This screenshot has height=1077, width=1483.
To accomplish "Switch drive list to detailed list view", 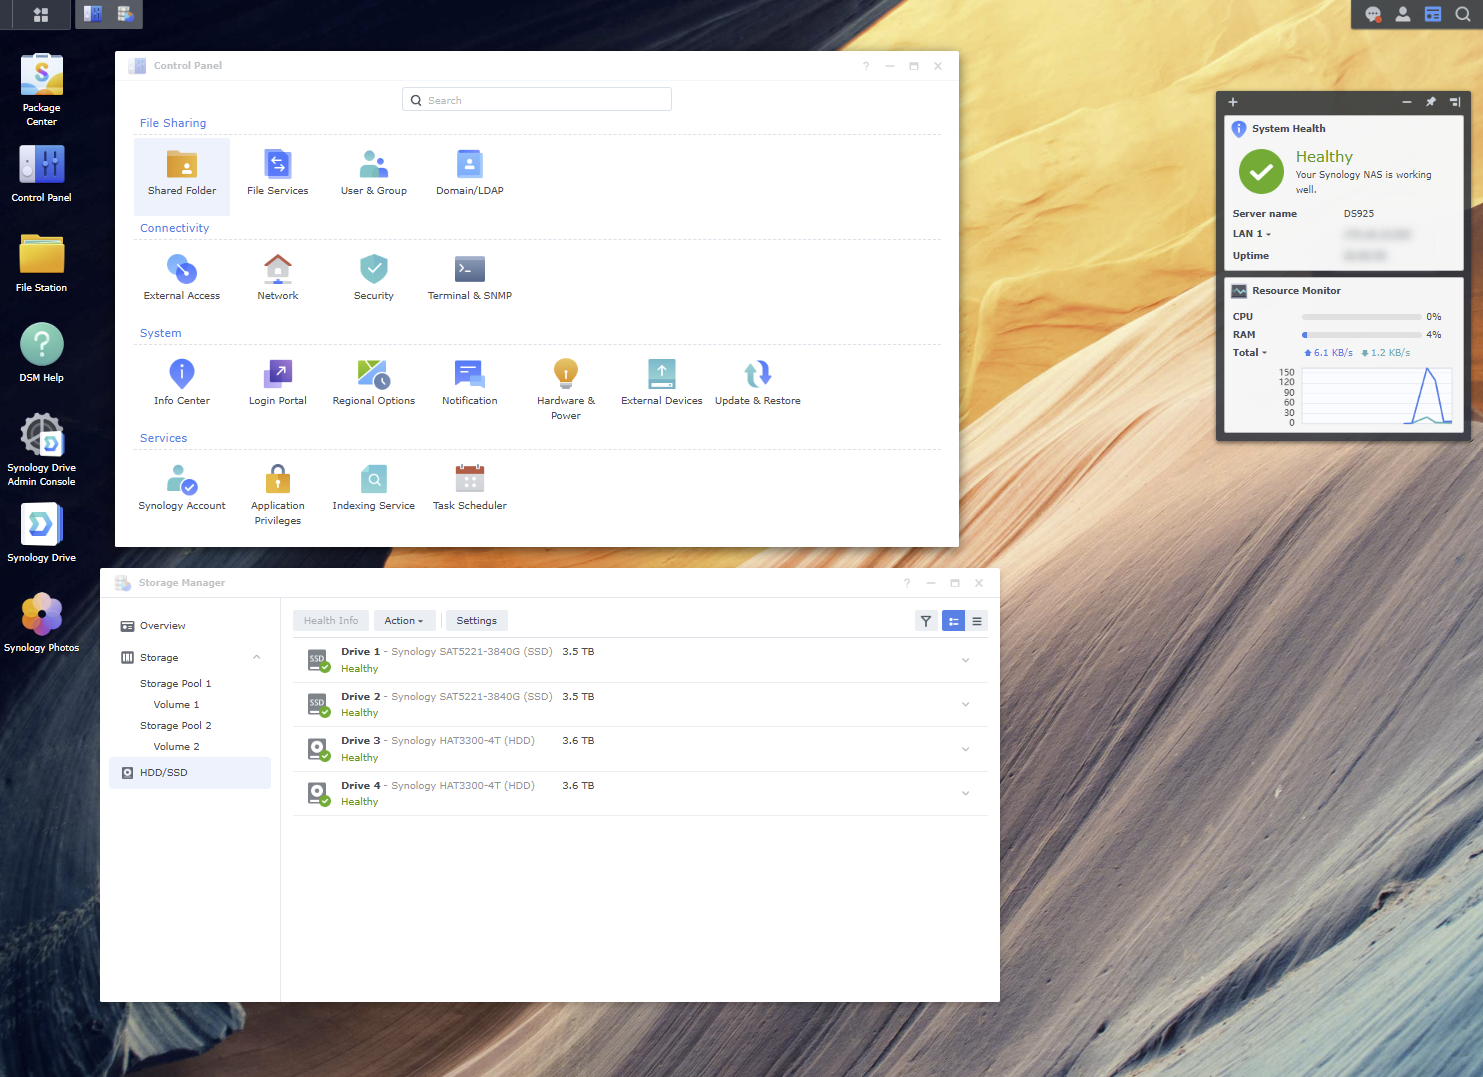I will click(x=977, y=620).
